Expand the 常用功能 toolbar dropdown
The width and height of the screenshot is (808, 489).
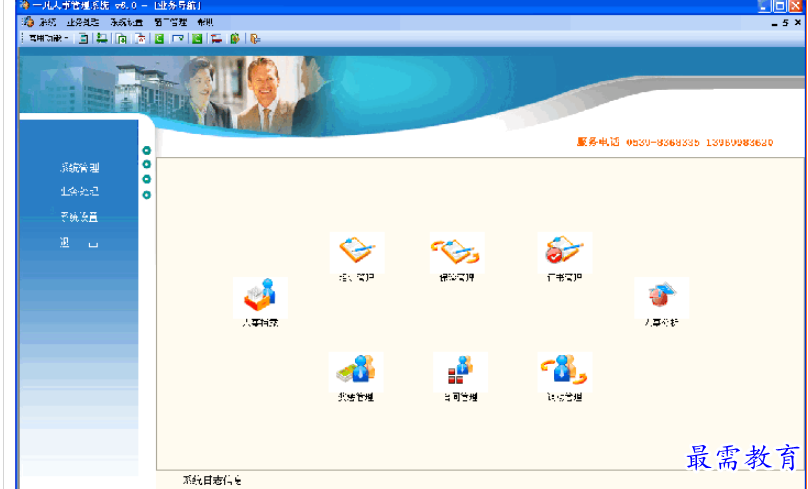pos(48,39)
